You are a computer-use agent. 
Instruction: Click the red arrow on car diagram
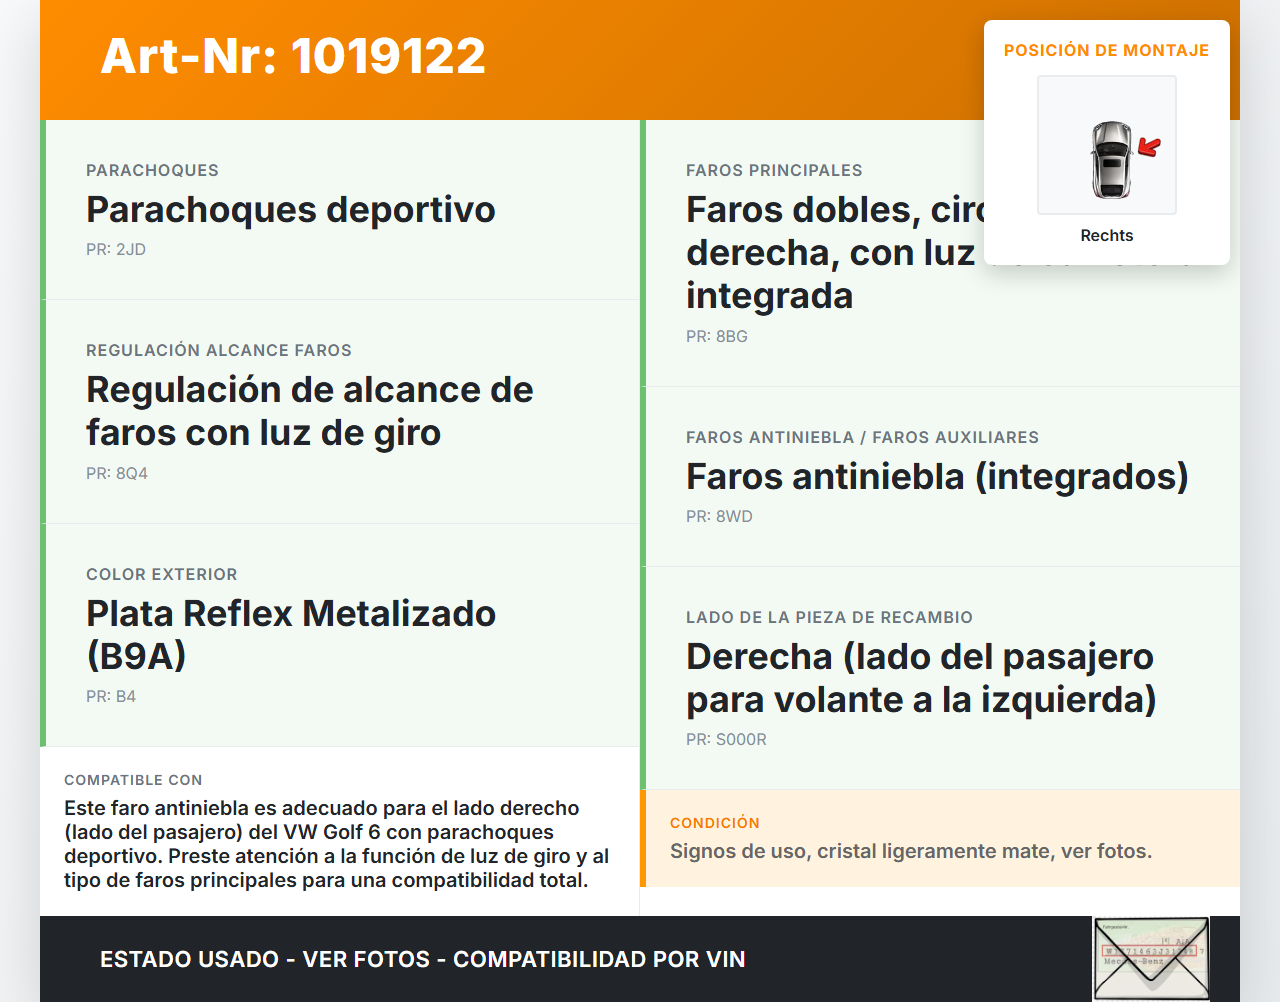coord(1149,148)
